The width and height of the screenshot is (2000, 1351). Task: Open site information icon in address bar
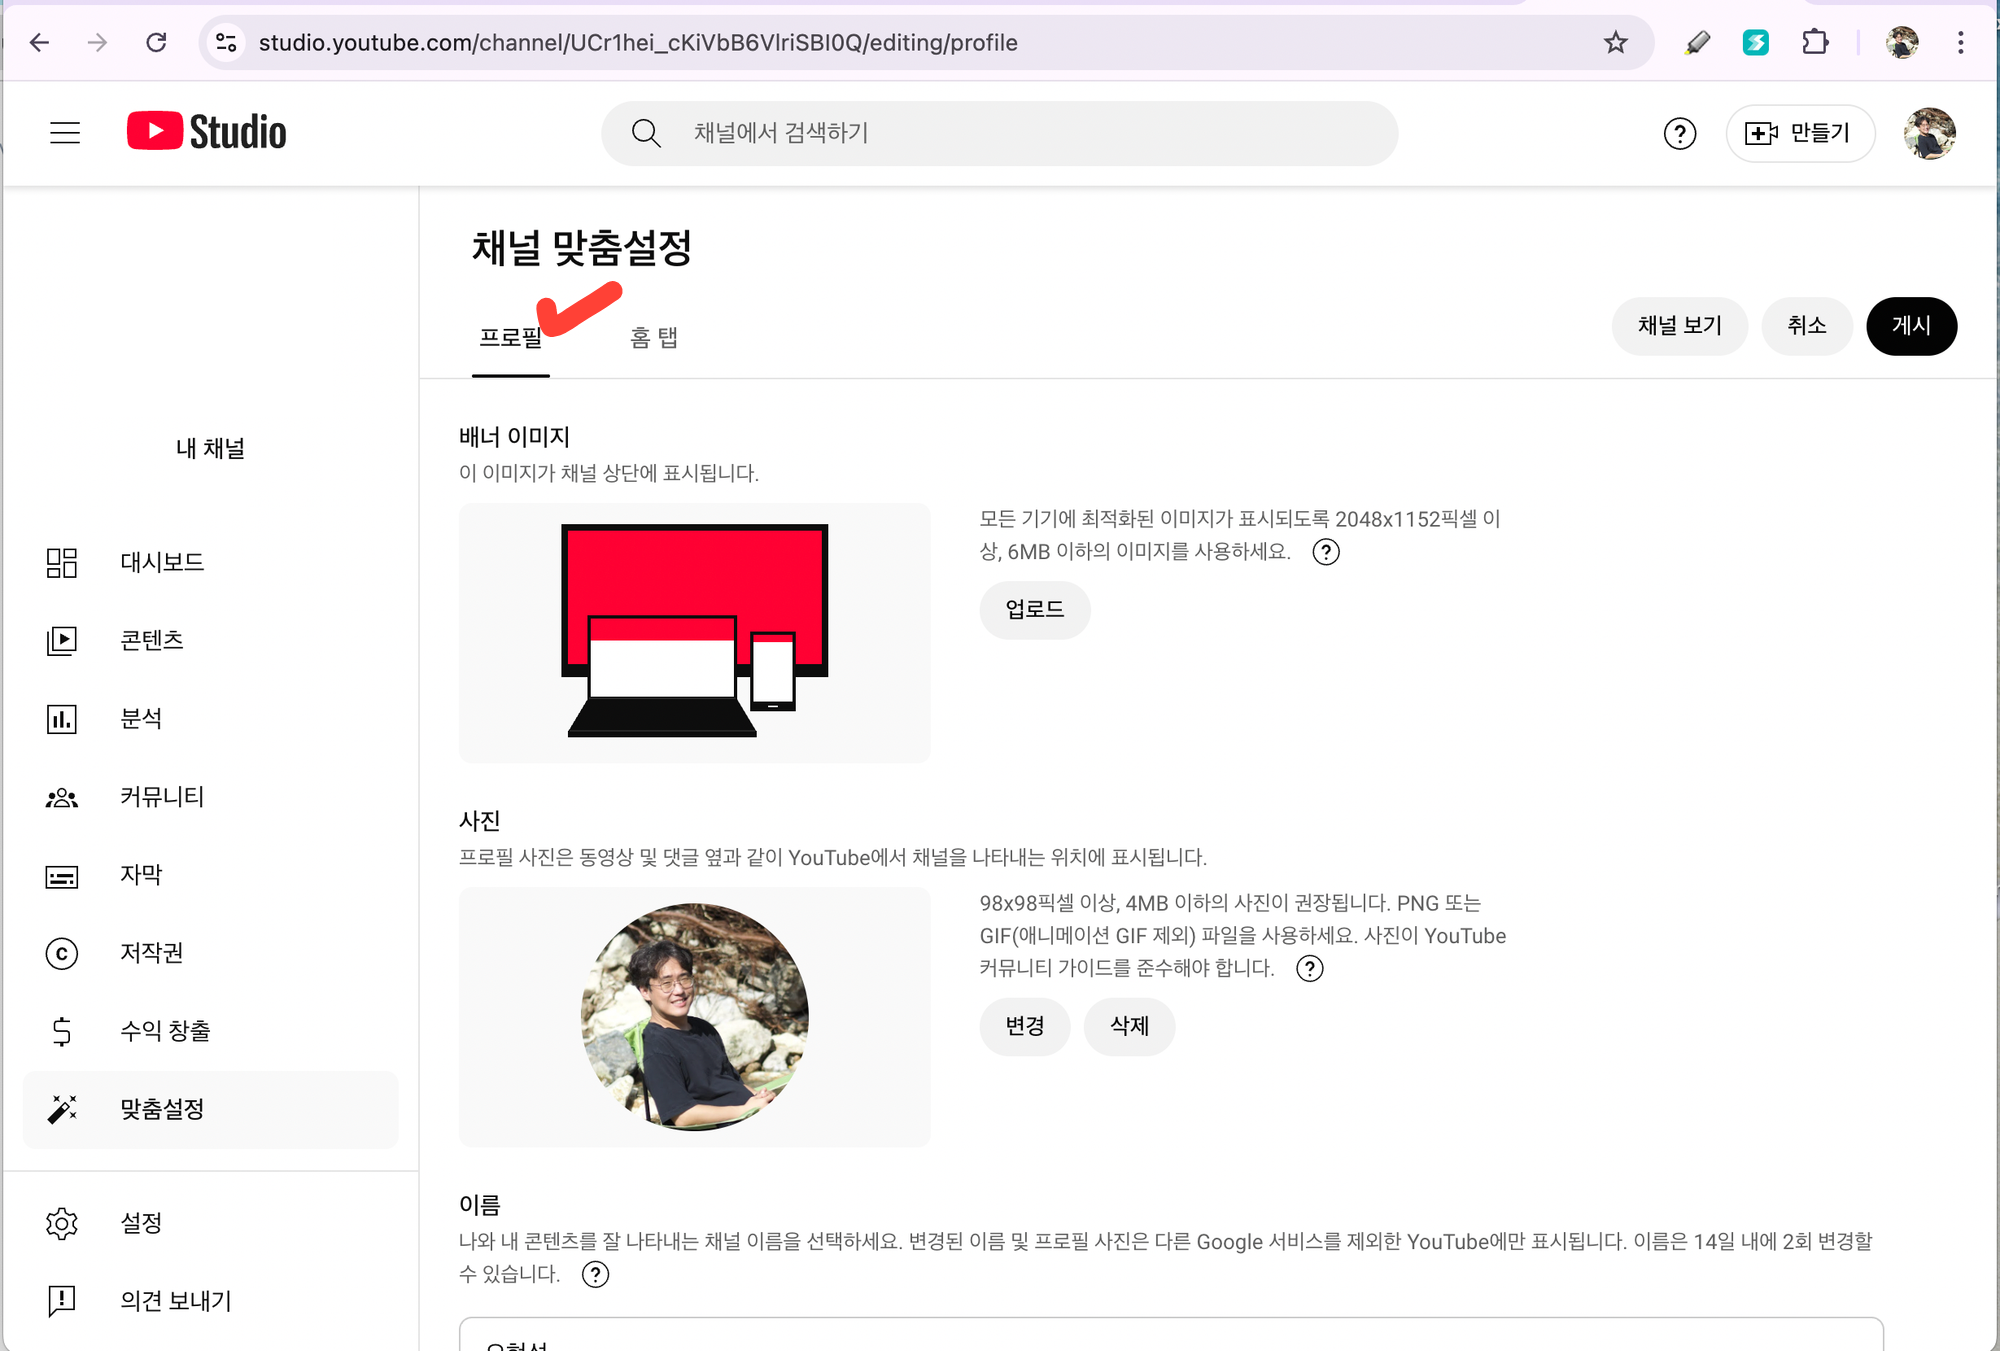(227, 42)
